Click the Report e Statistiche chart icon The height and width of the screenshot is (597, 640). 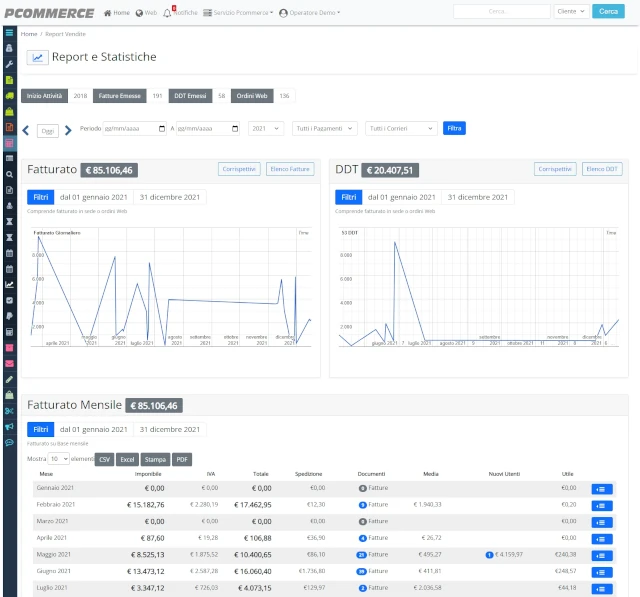(38, 58)
